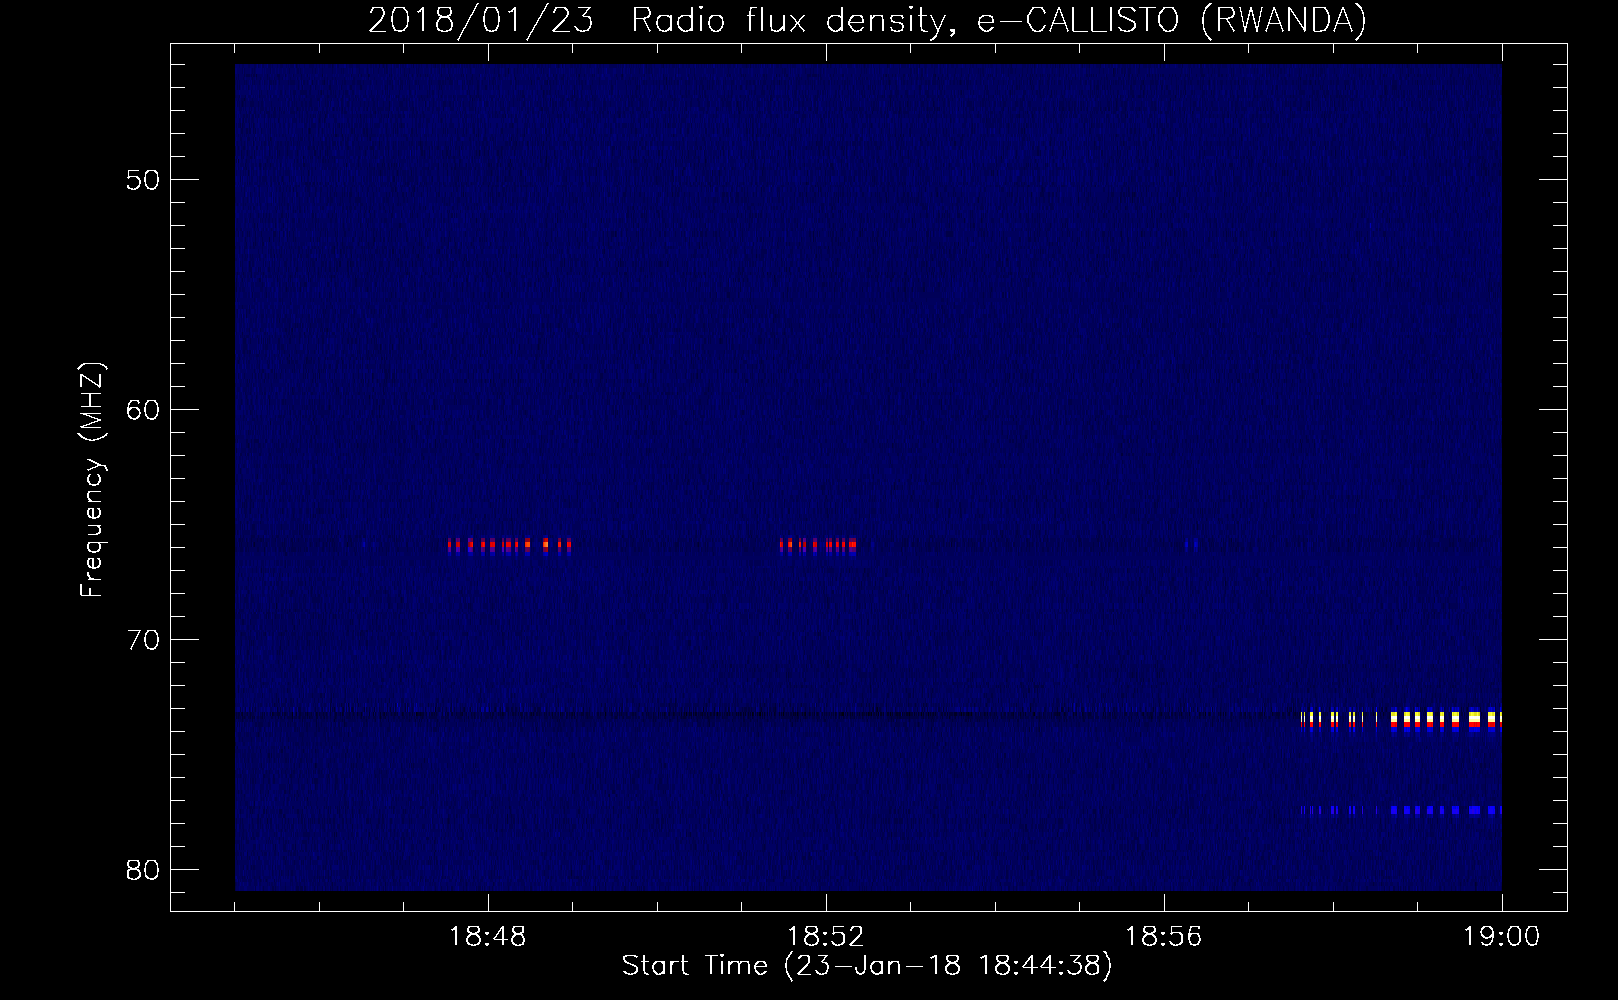1618x1000 pixels.
Task: Click the bright white-yellow burst at 73.5 MHz
Action: [x=1401, y=720]
